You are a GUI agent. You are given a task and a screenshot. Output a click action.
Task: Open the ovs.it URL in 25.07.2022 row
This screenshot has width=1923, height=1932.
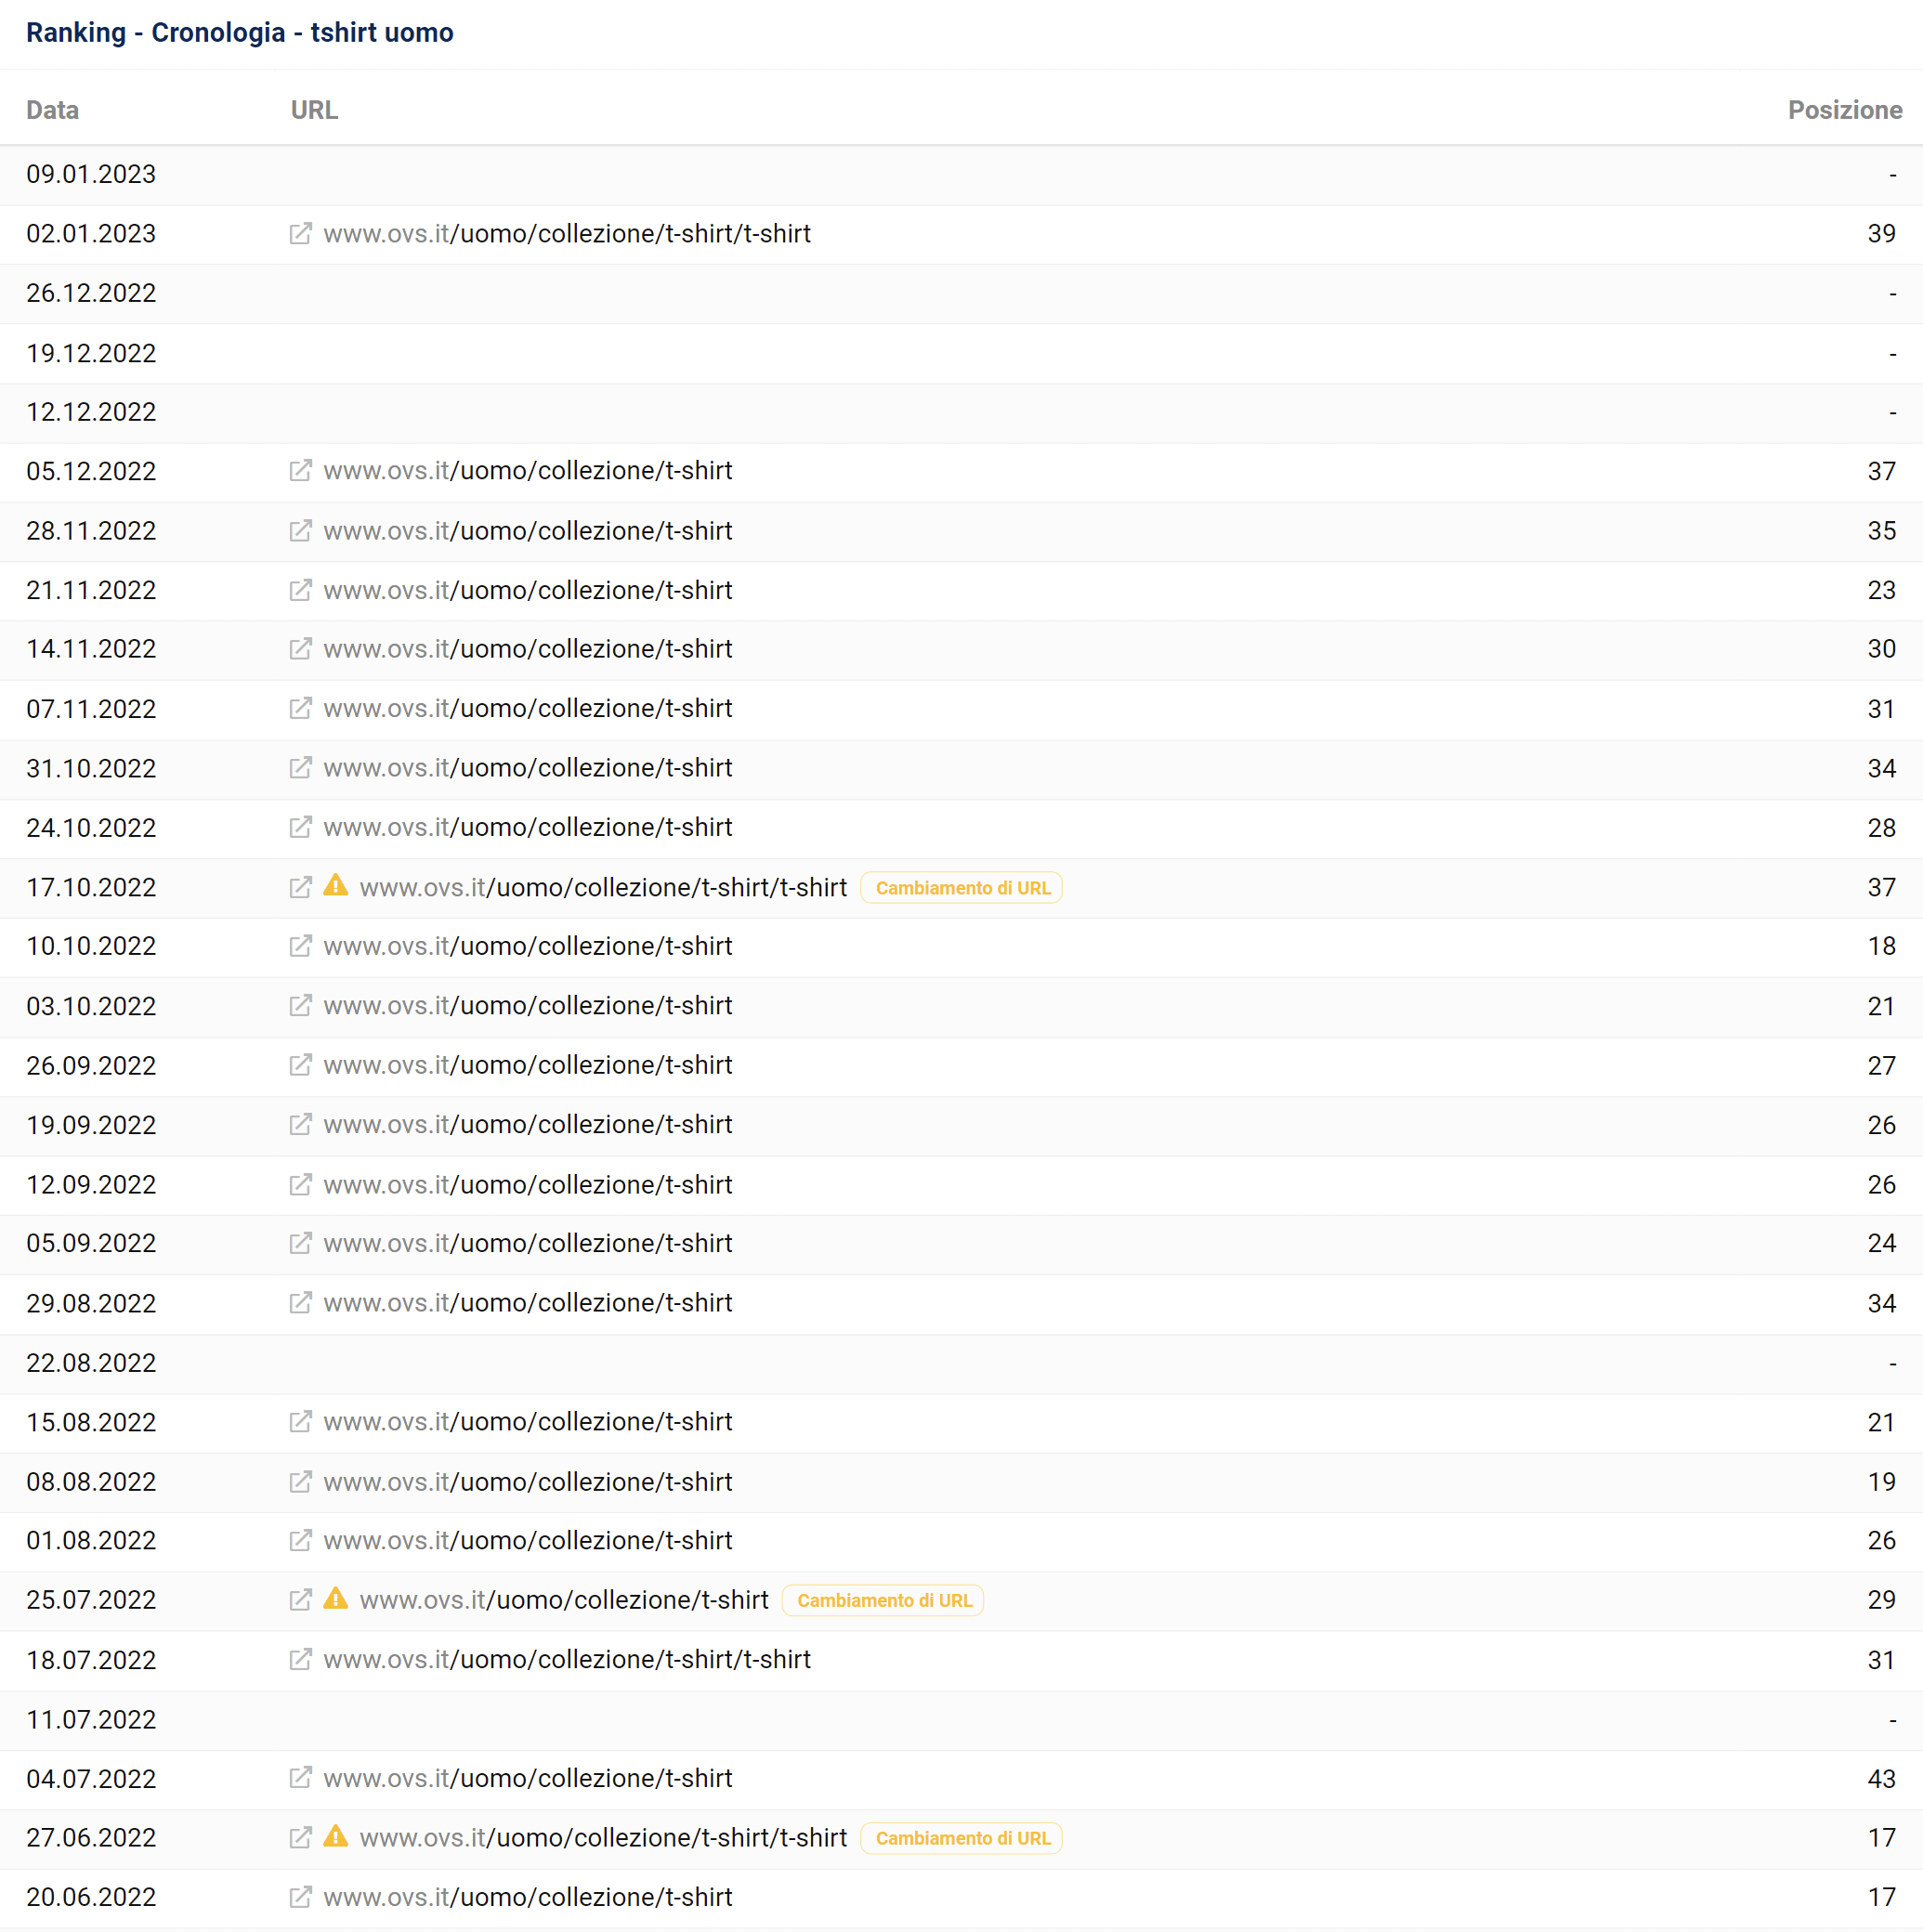click(564, 1600)
